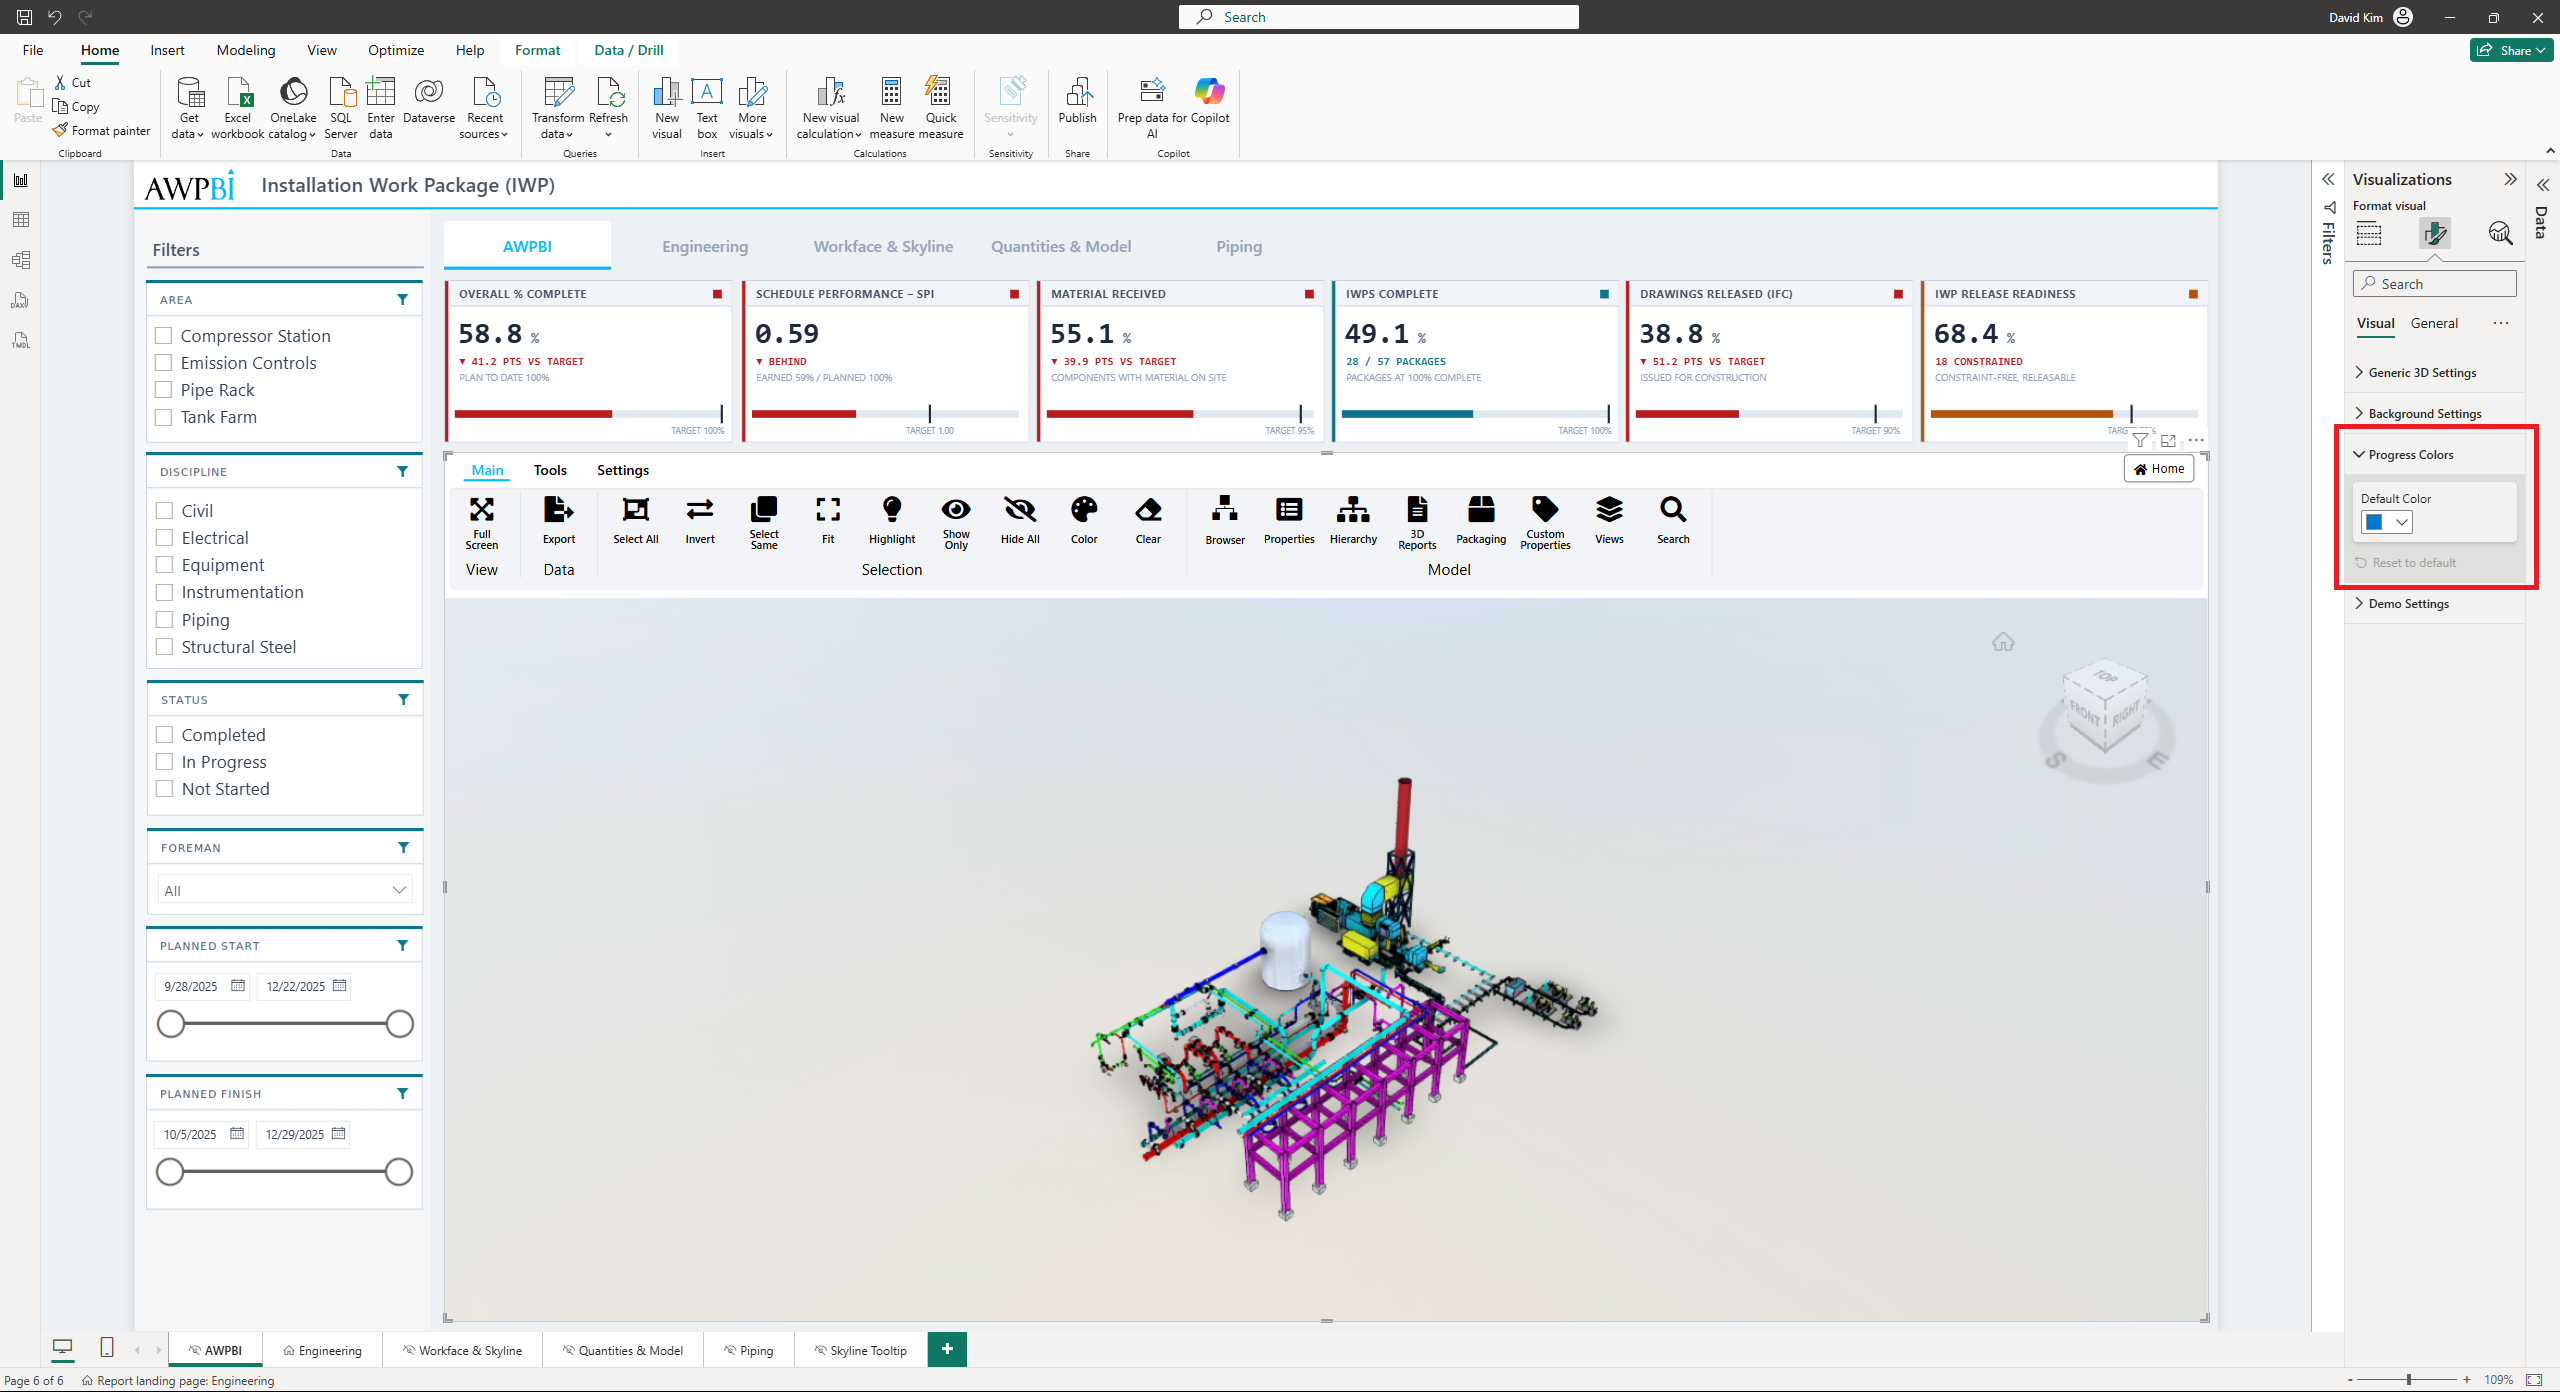Click the Export data icon
This screenshot has height=1392, width=2560.
click(559, 521)
